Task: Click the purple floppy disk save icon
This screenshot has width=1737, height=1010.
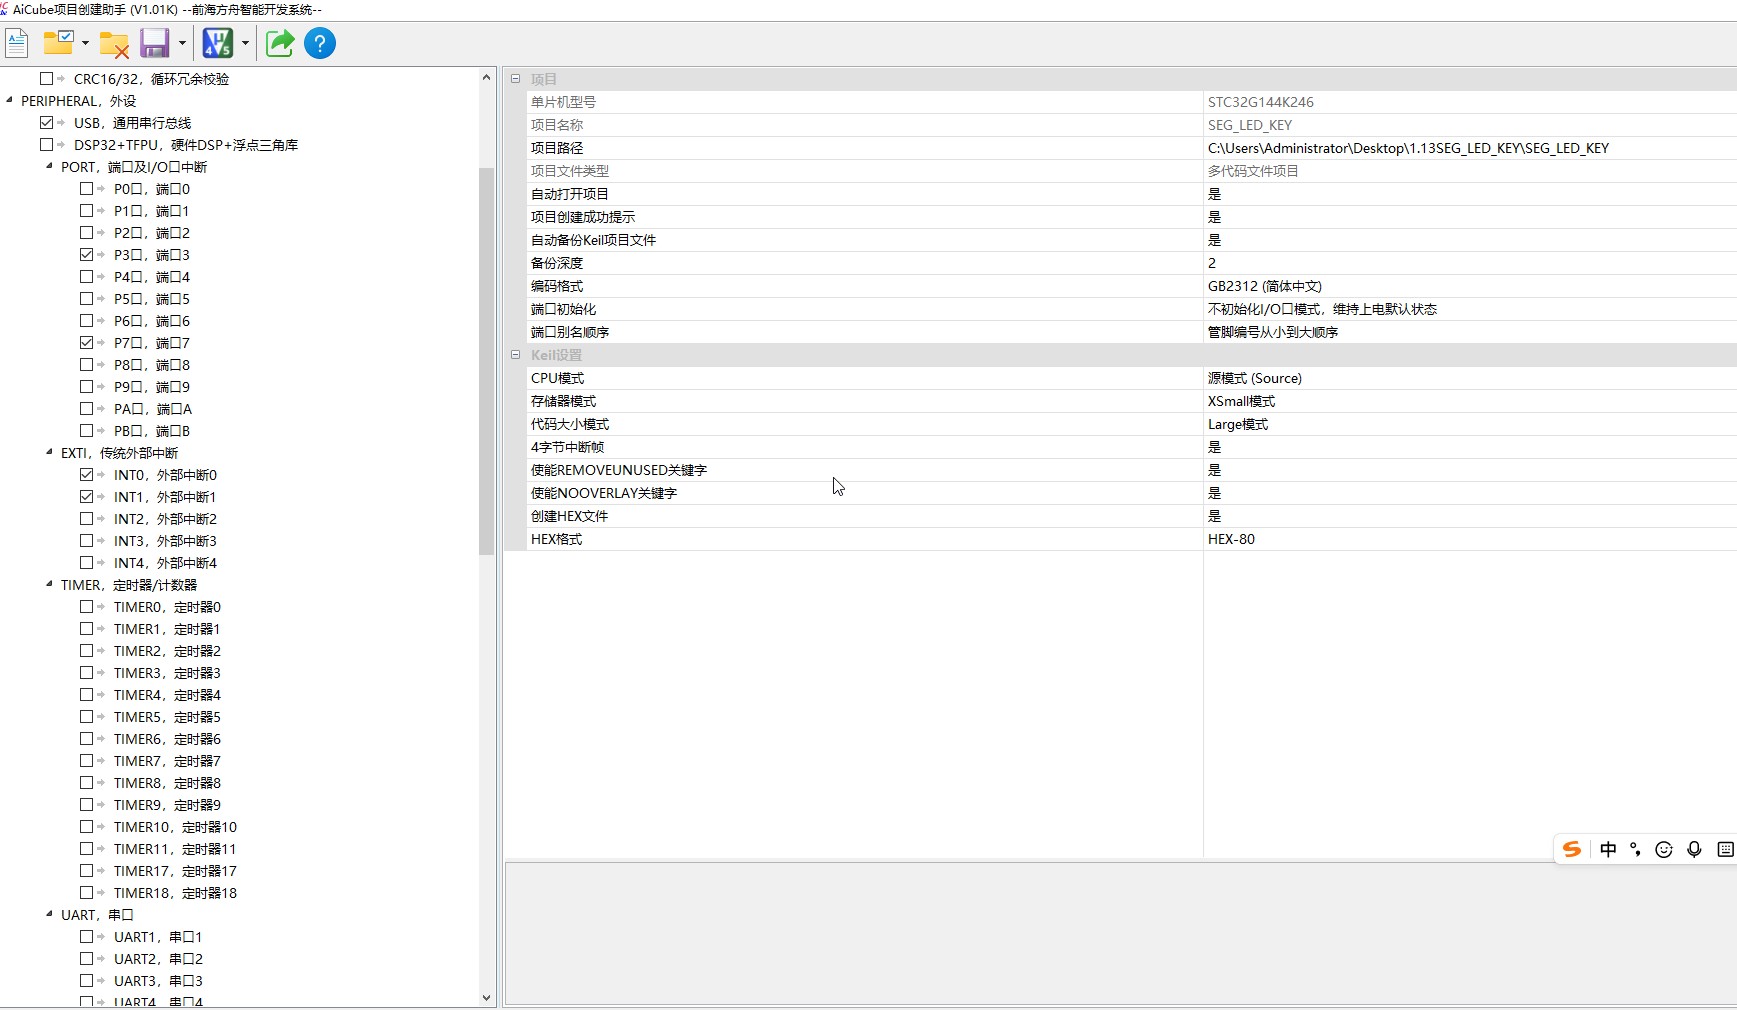Action: [154, 43]
